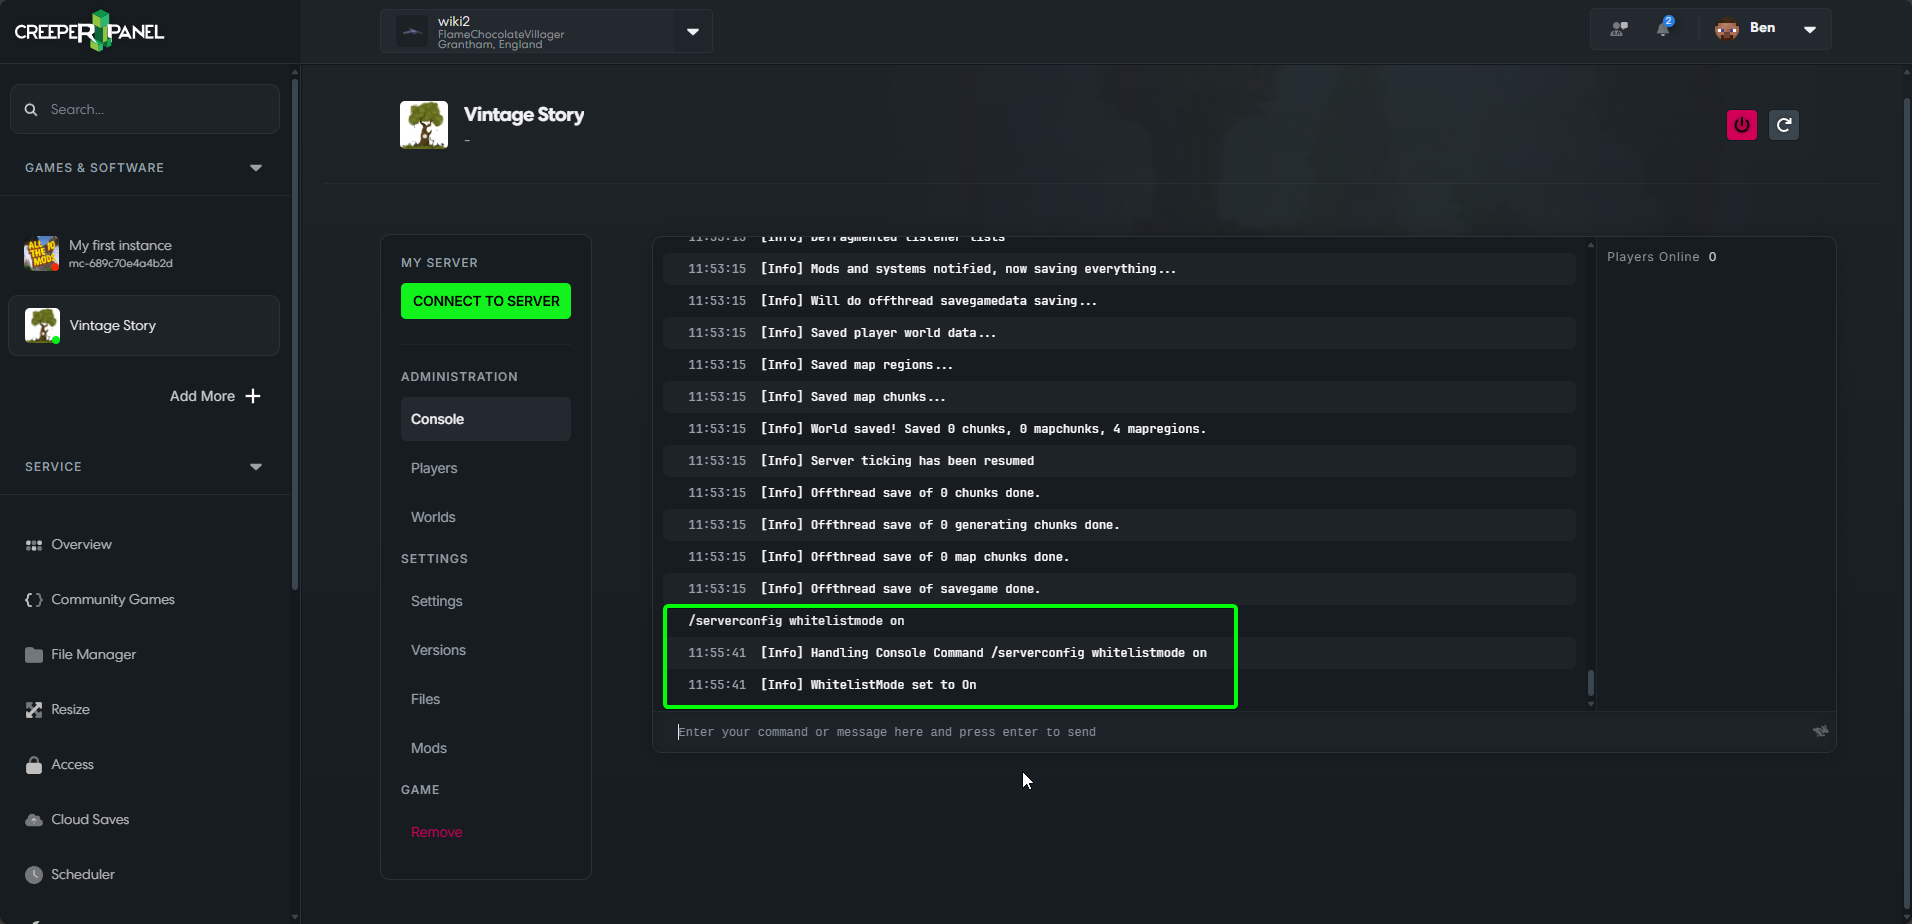Click the send command icon in console
Viewport: 1912px width, 924px height.
[1820, 731]
